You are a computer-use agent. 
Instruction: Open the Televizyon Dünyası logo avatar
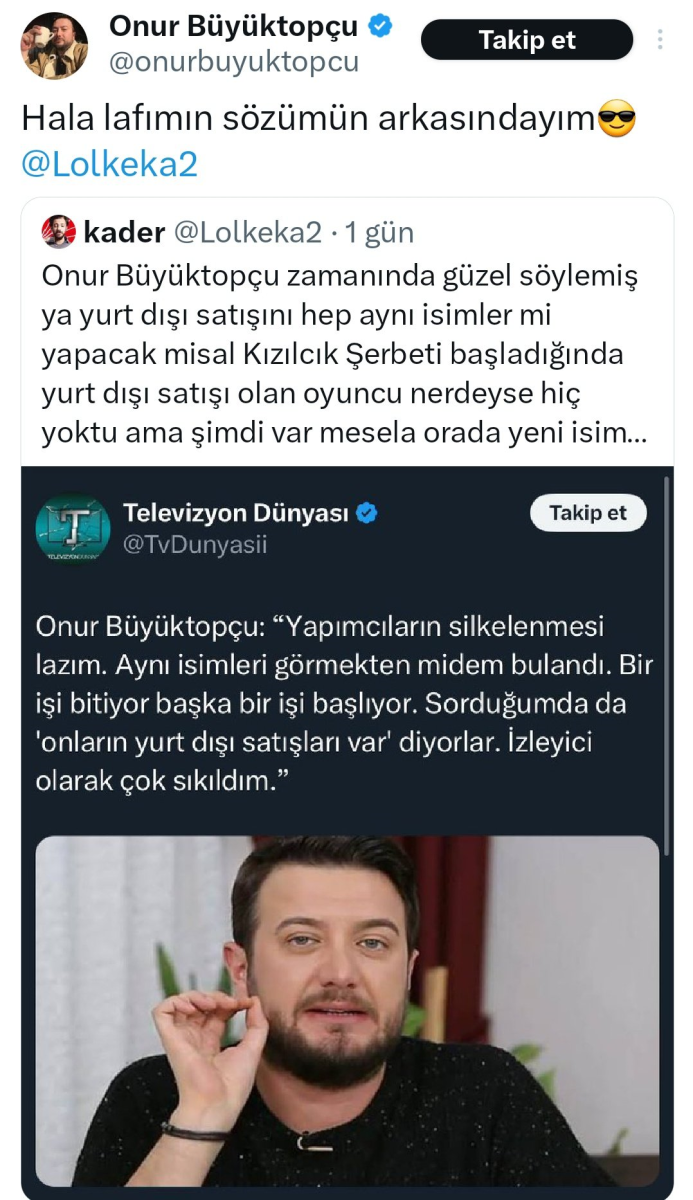point(72,527)
